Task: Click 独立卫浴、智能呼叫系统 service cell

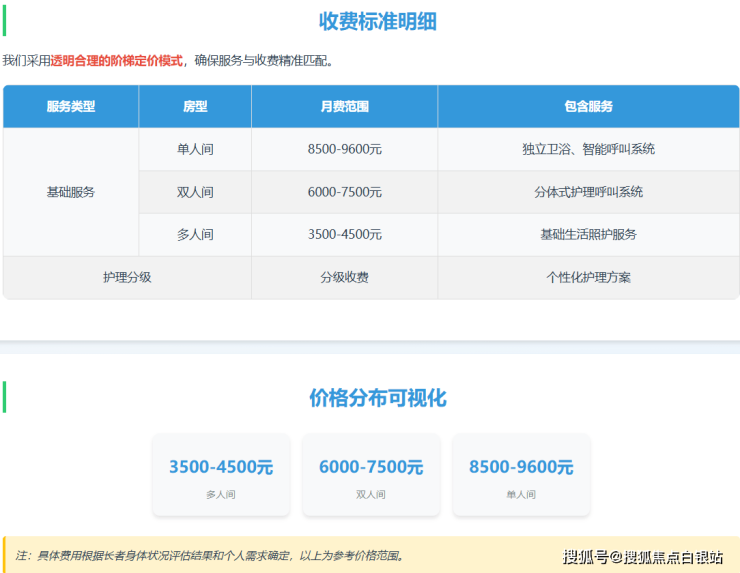Action: point(588,149)
